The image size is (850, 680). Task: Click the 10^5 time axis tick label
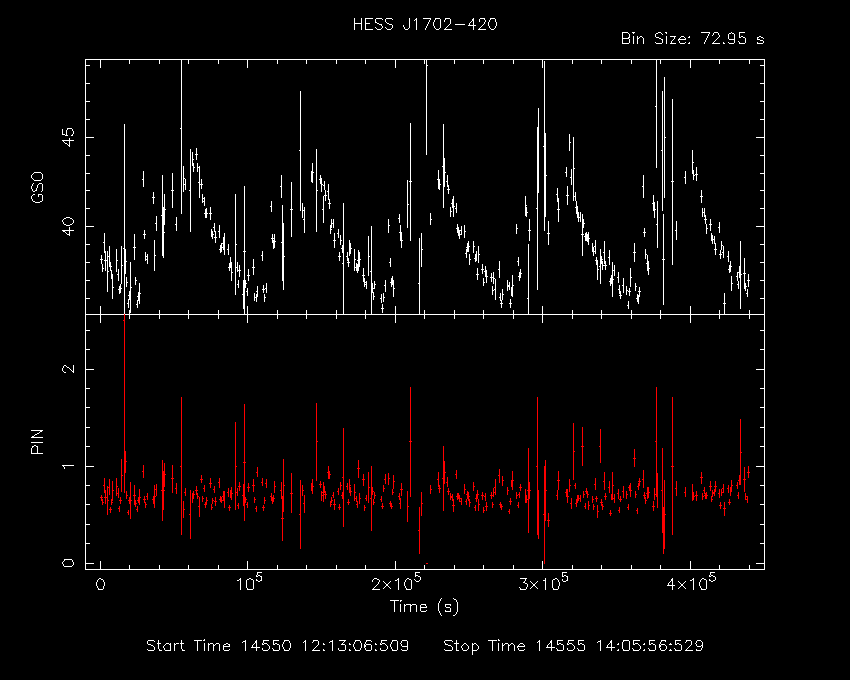click(x=248, y=583)
